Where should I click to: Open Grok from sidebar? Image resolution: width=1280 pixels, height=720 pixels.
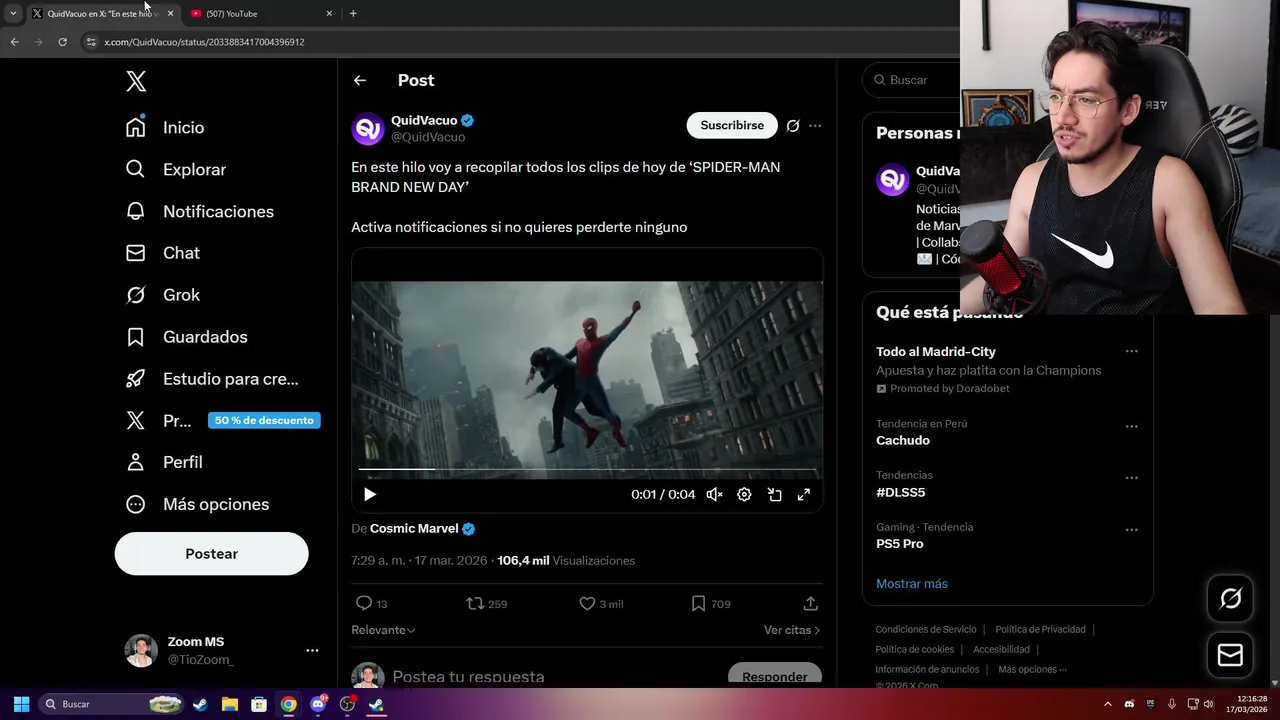tap(163, 295)
